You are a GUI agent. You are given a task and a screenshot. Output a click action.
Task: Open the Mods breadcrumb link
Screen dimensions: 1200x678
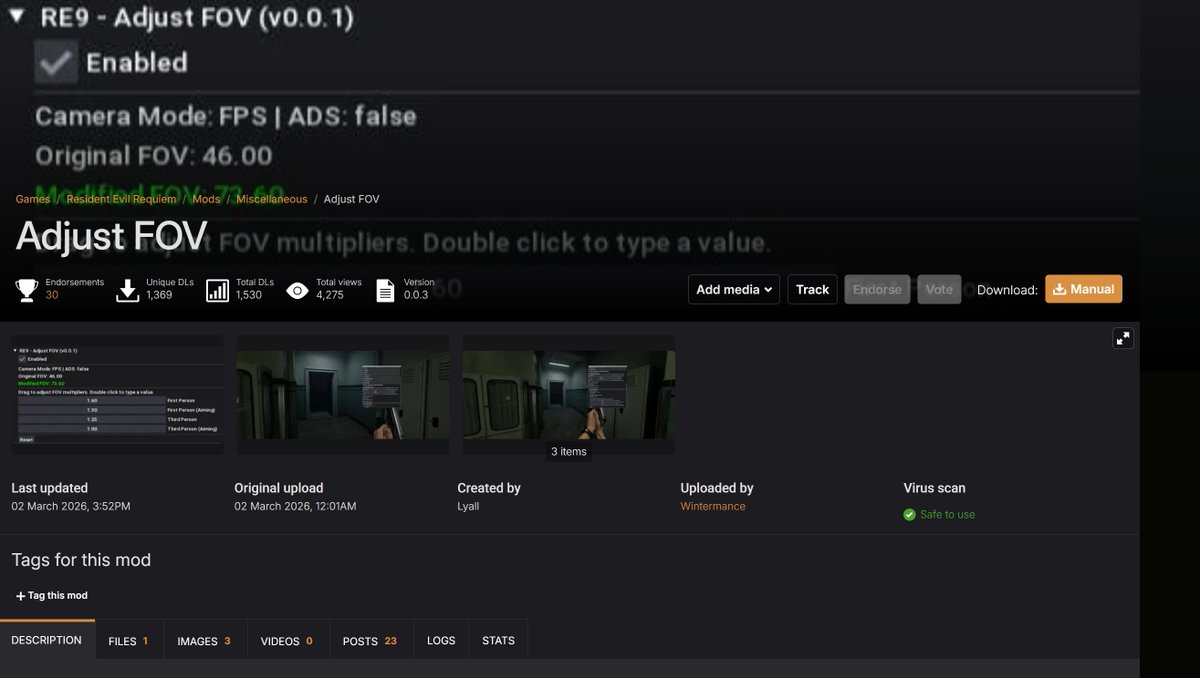(x=206, y=199)
